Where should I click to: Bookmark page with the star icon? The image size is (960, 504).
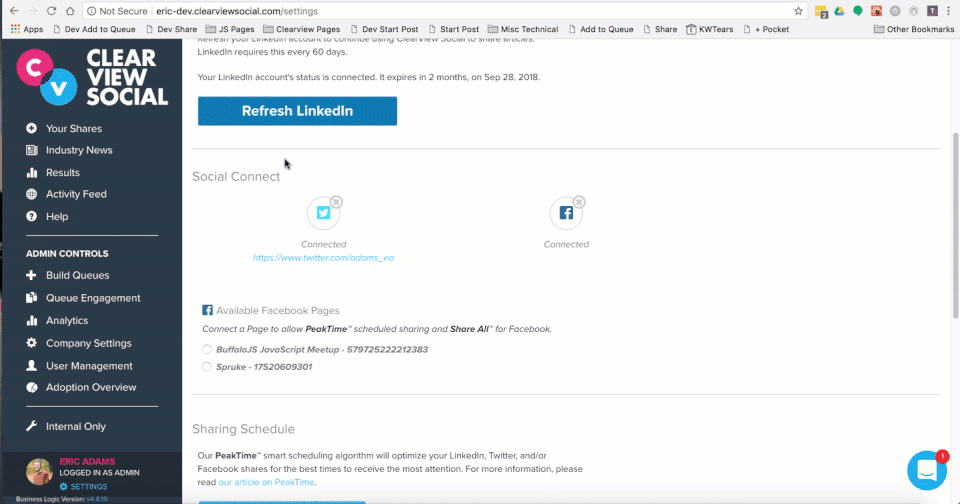coord(798,11)
